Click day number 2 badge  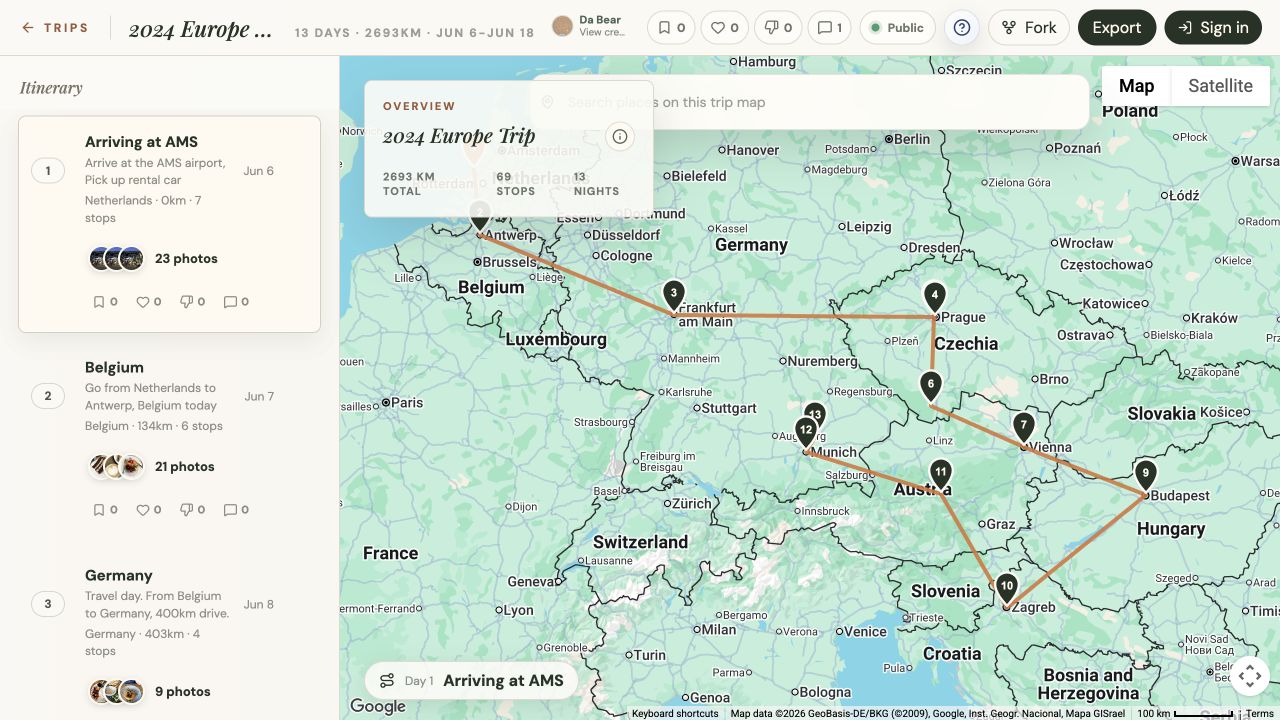pyautogui.click(x=48, y=397)
